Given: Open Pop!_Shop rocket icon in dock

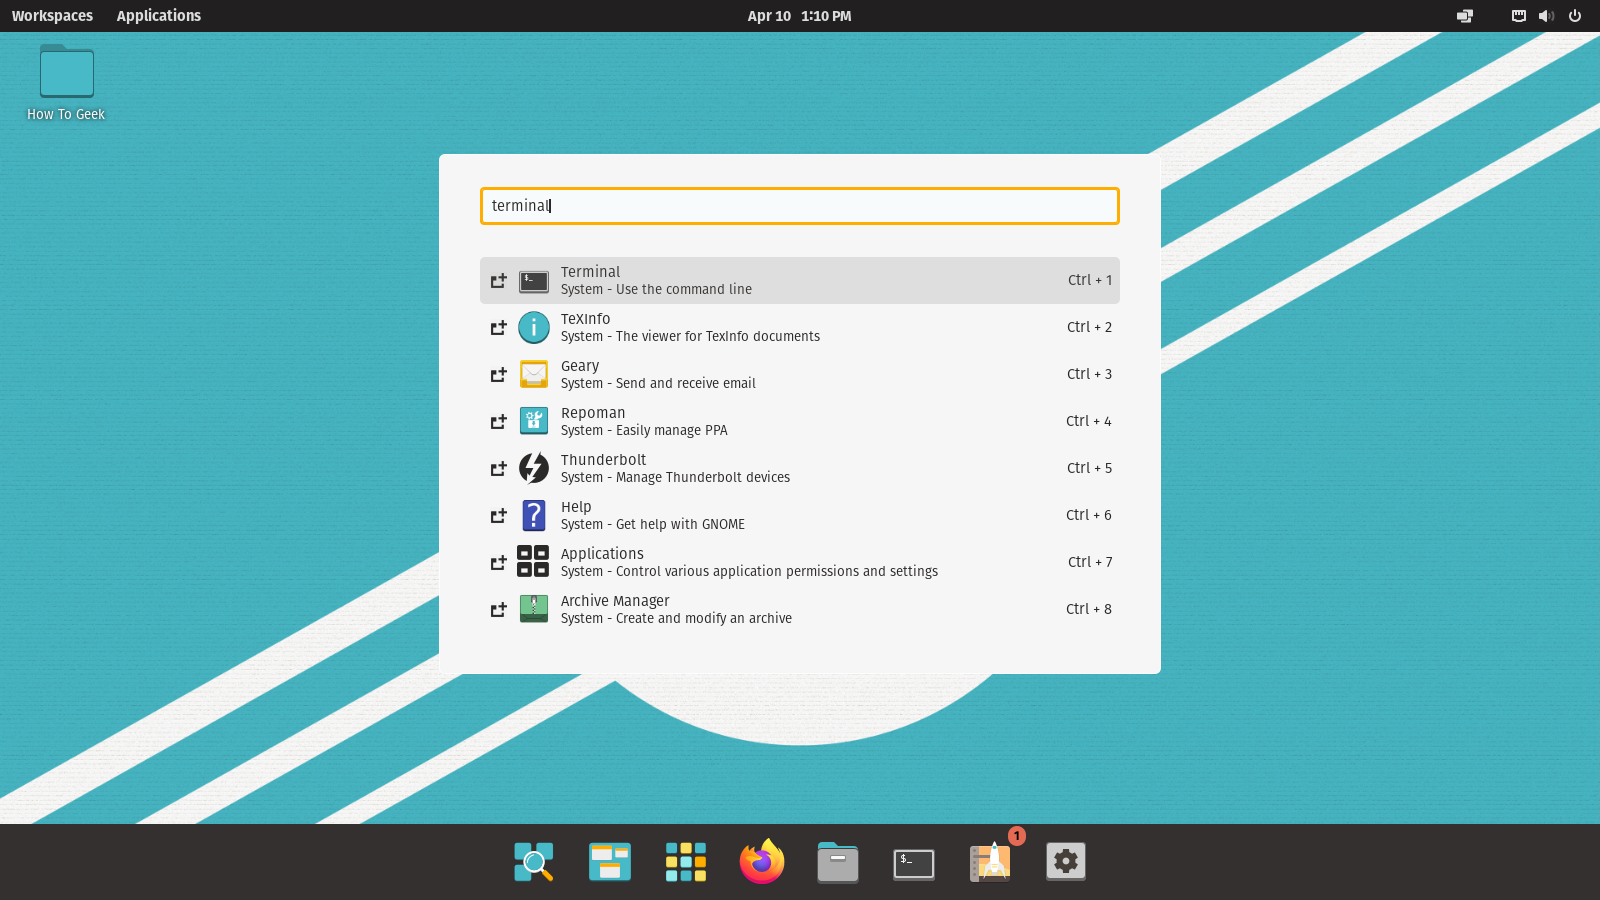Looking at the screenshot, I should point(990,861).
